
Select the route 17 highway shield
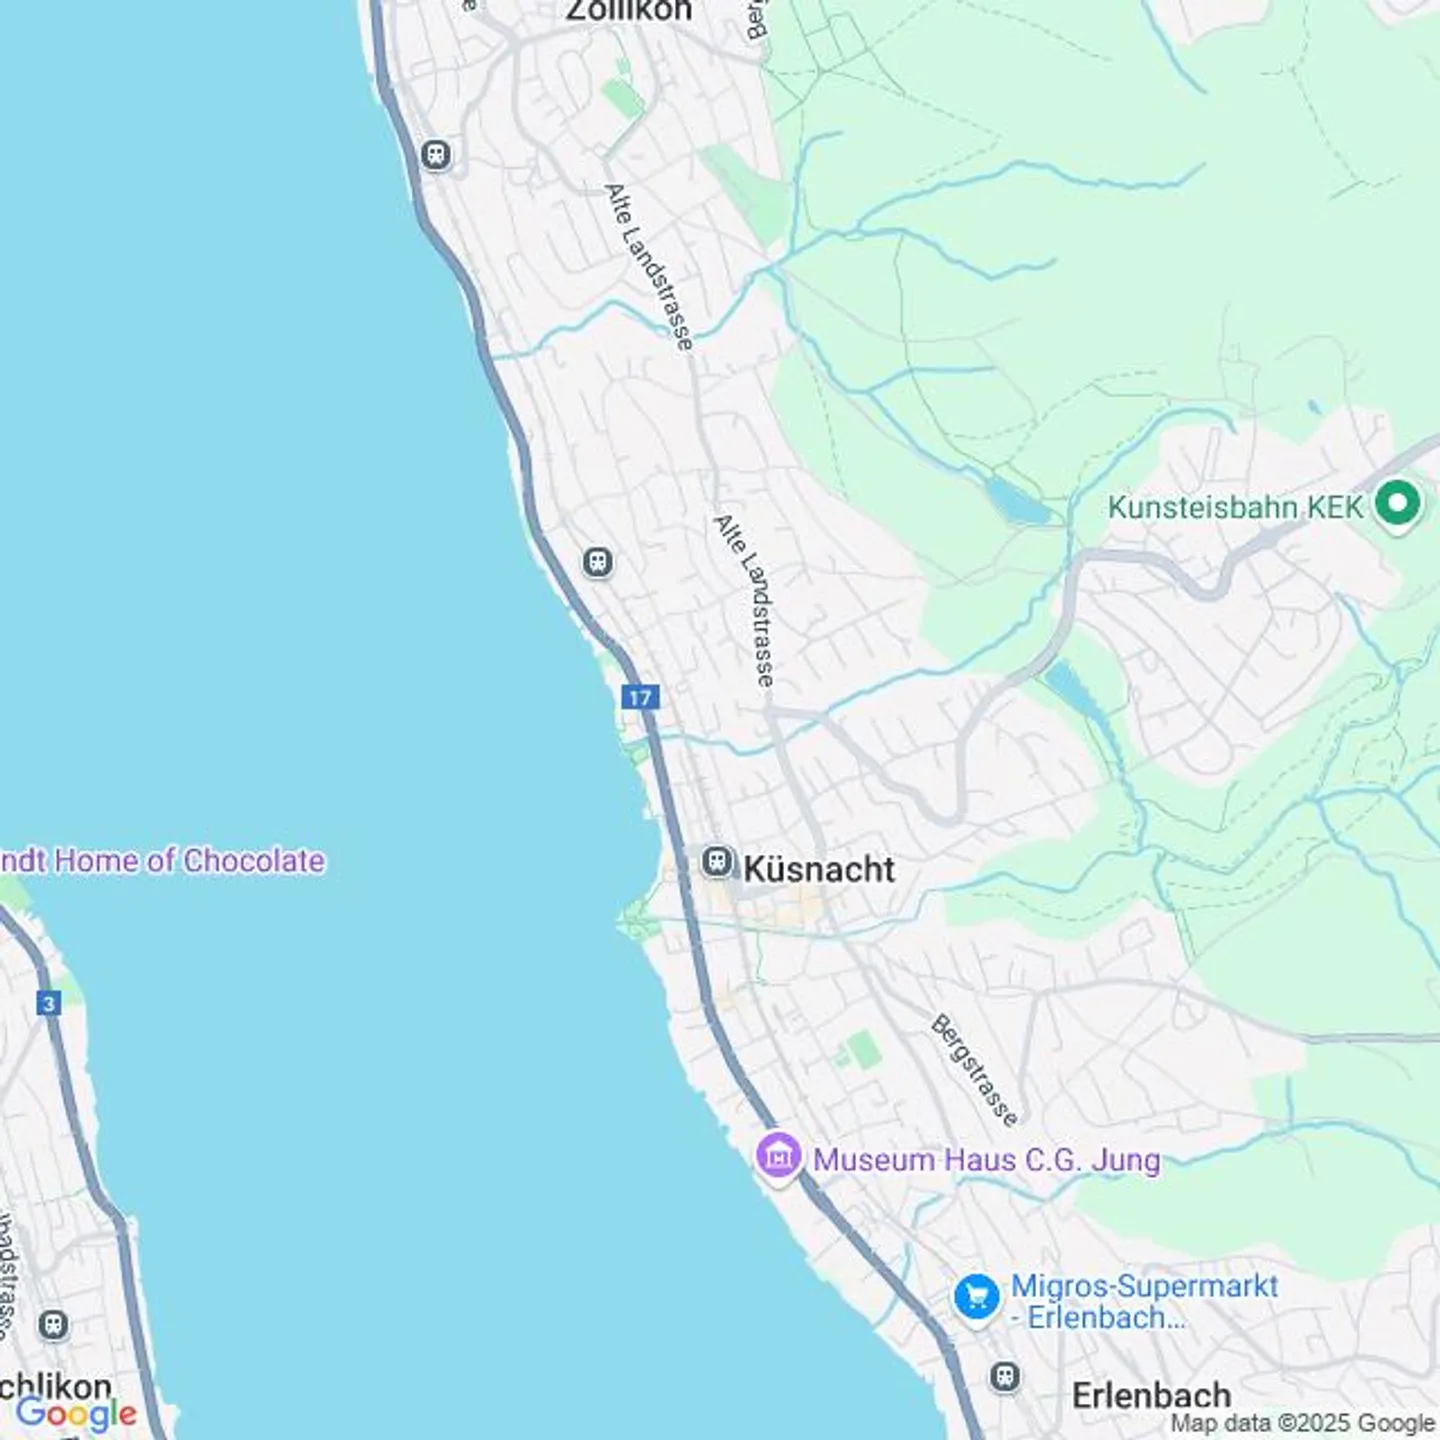(640, 697)
